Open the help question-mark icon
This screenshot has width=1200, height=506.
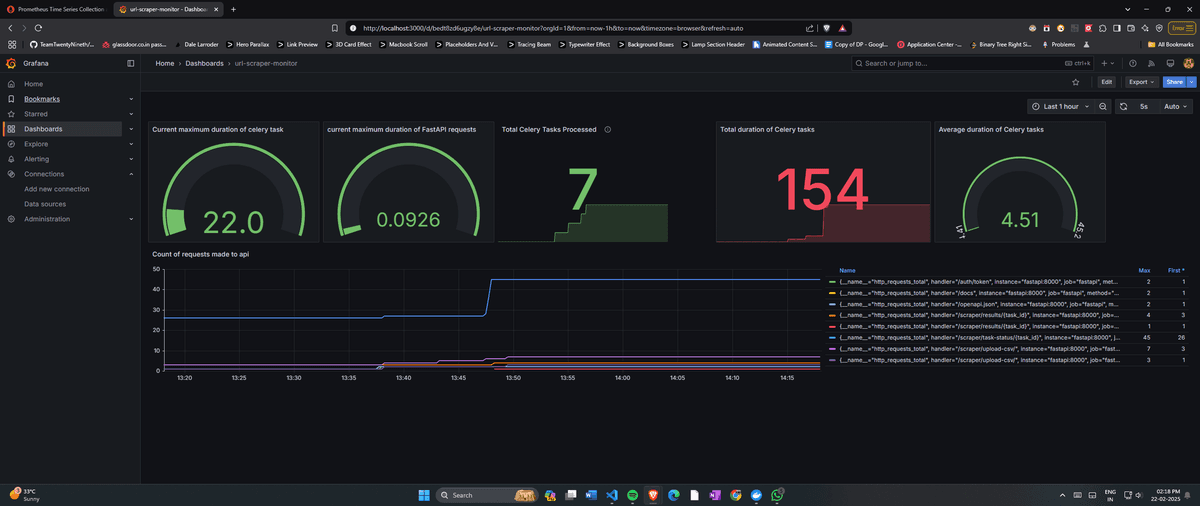point(1133,63)
